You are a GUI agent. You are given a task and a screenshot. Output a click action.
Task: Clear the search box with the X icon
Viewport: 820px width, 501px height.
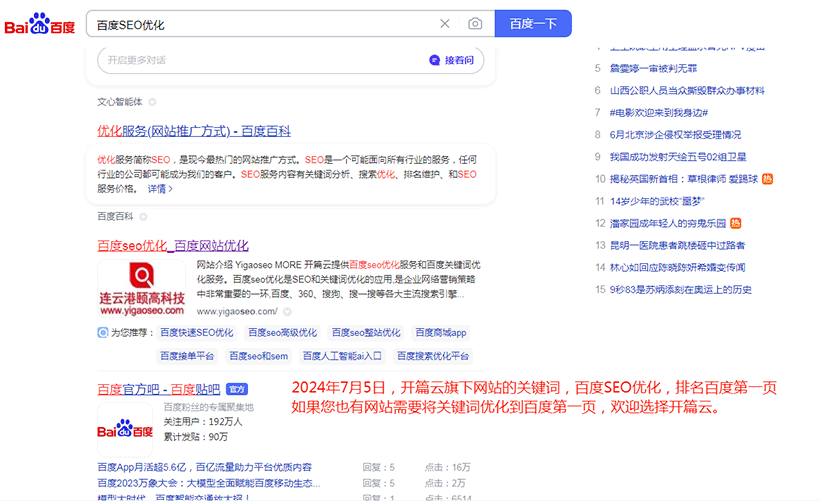point(445,24)
